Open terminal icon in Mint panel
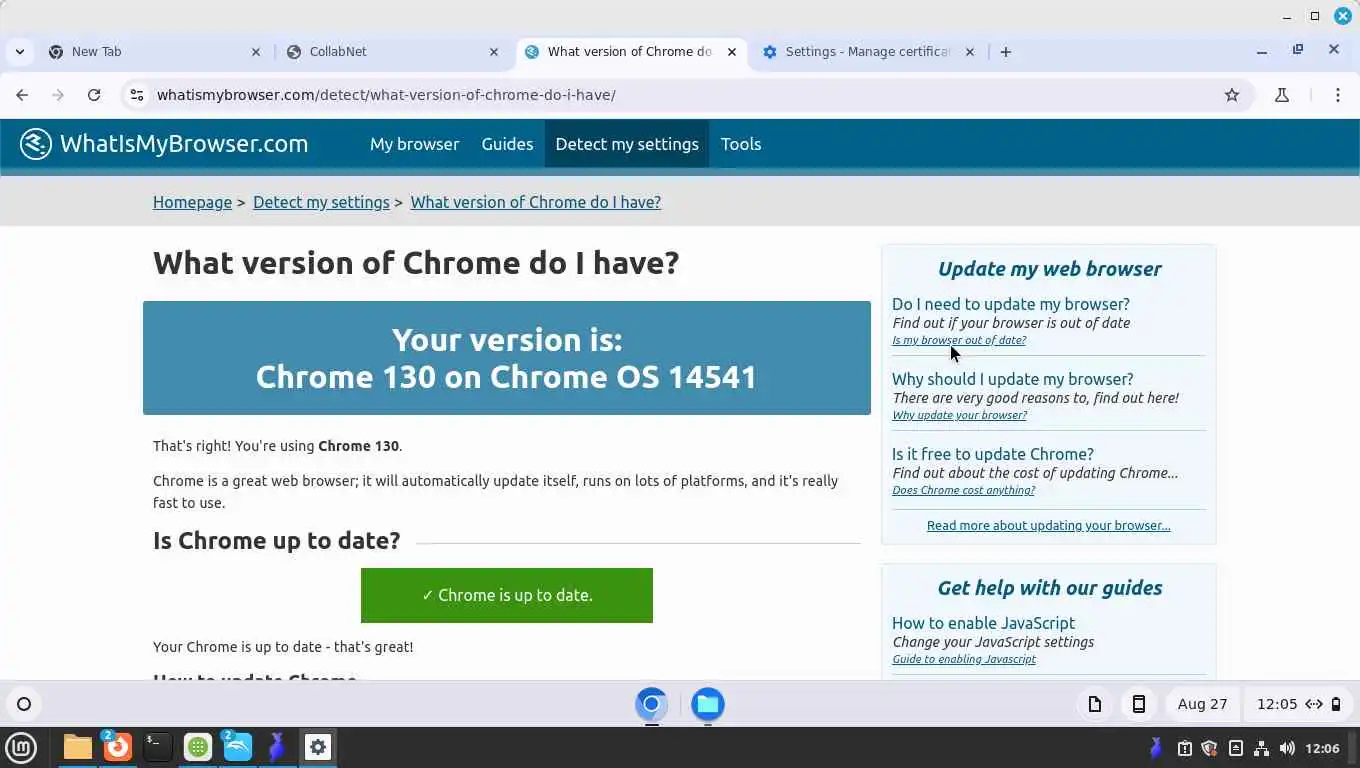Screen dimensions: 1360x768 pos(158,747)
